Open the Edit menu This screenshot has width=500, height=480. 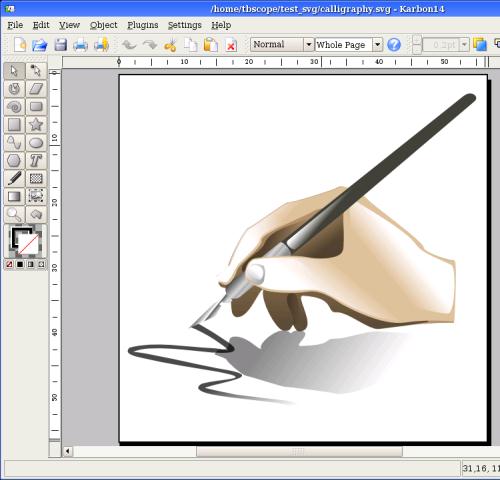click(41, 25)
